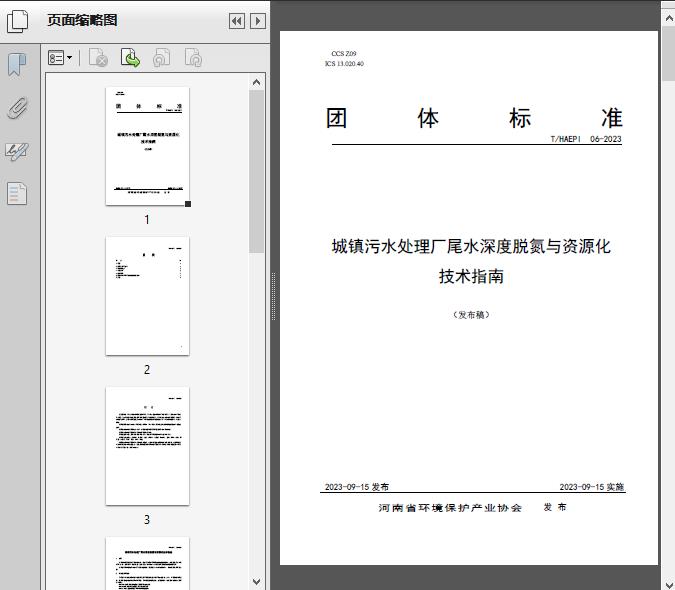
Task: Click page number label 2
Action: [147, 370]
